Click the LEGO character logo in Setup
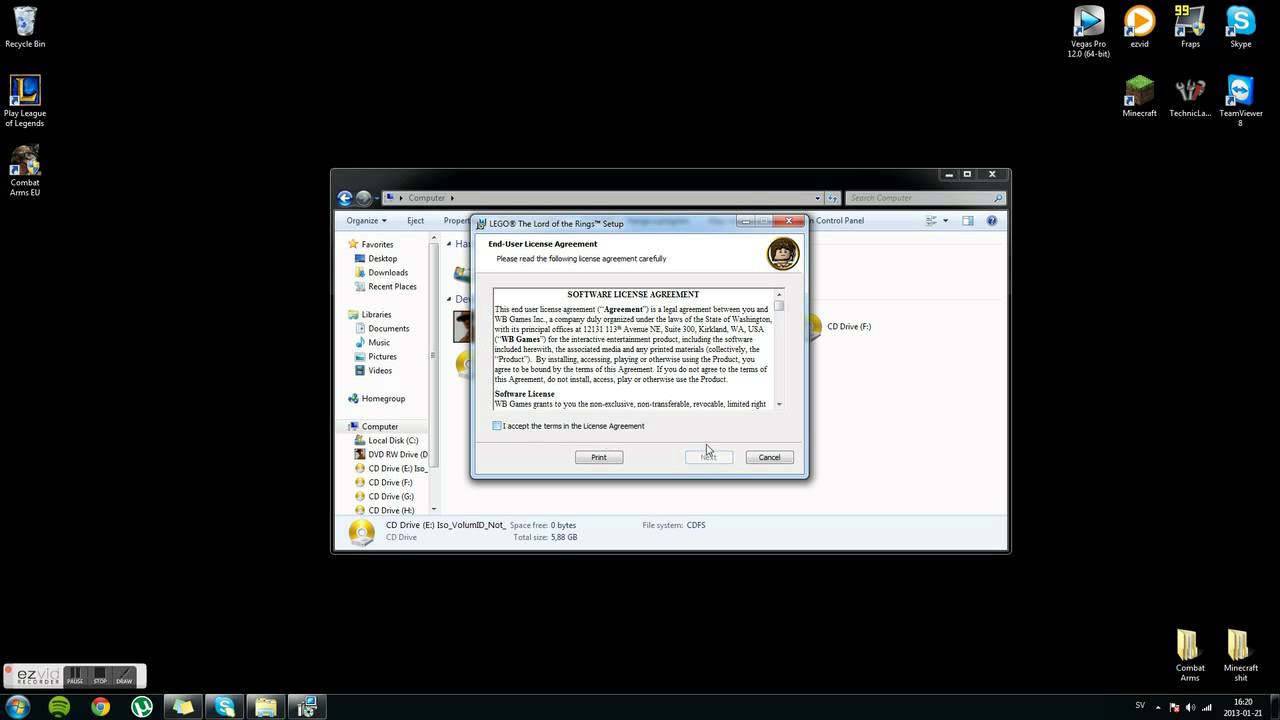The height and width of the screenshot is (720, 1280). (x=783, y=253)
